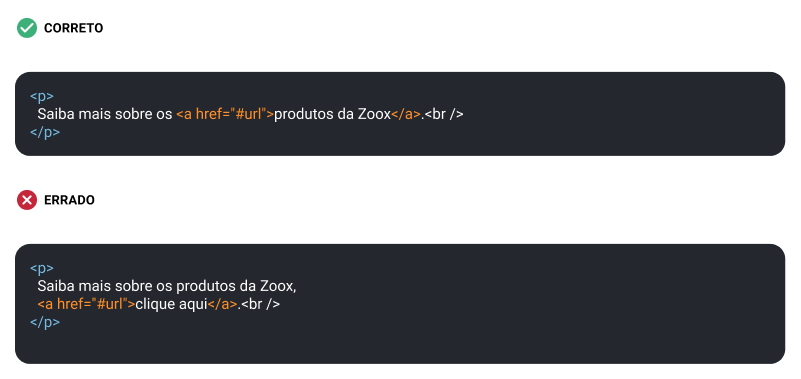Click closing </p> tag in second code block
This screenshot has width=801, height=379.
tap(45, 322)
